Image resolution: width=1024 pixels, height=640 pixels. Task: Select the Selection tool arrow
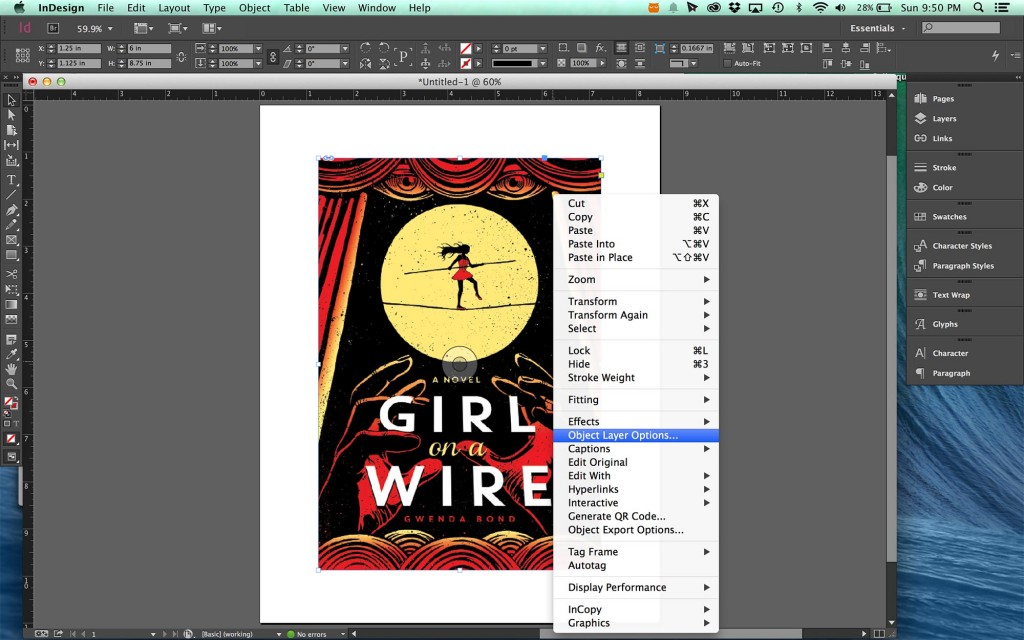pos(11,100)
